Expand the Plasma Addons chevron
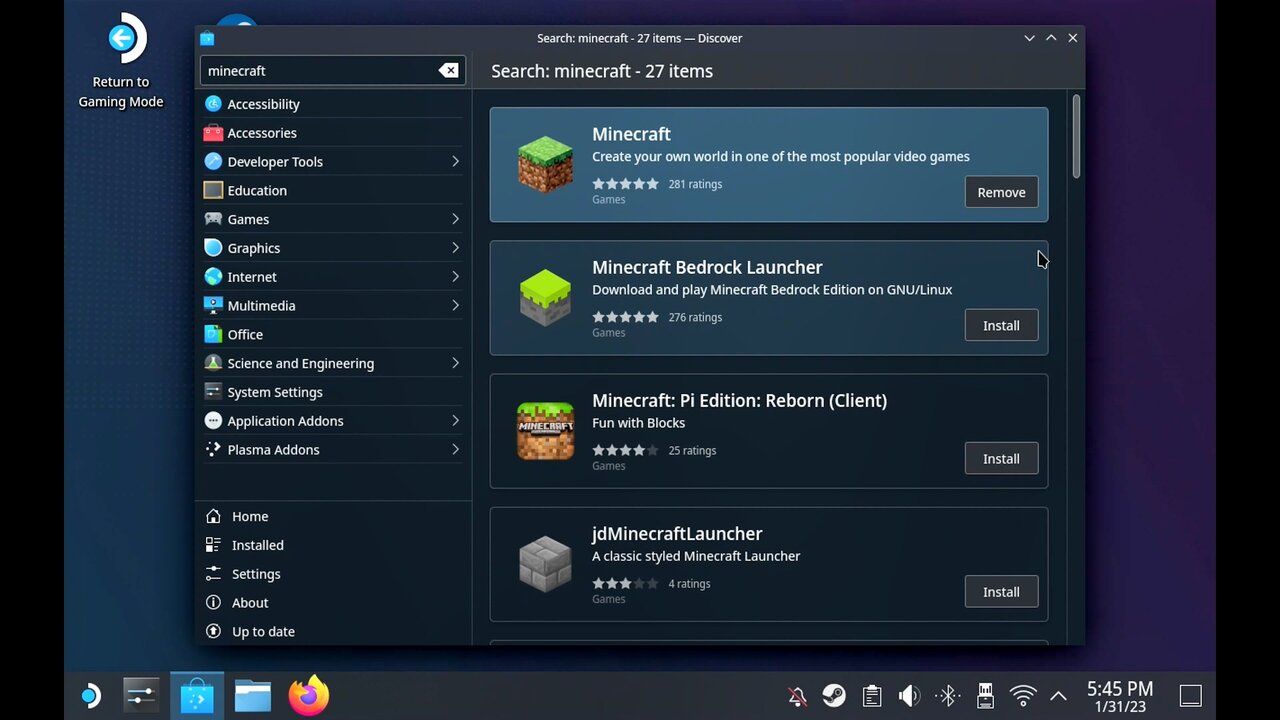 tap(455, 449)
